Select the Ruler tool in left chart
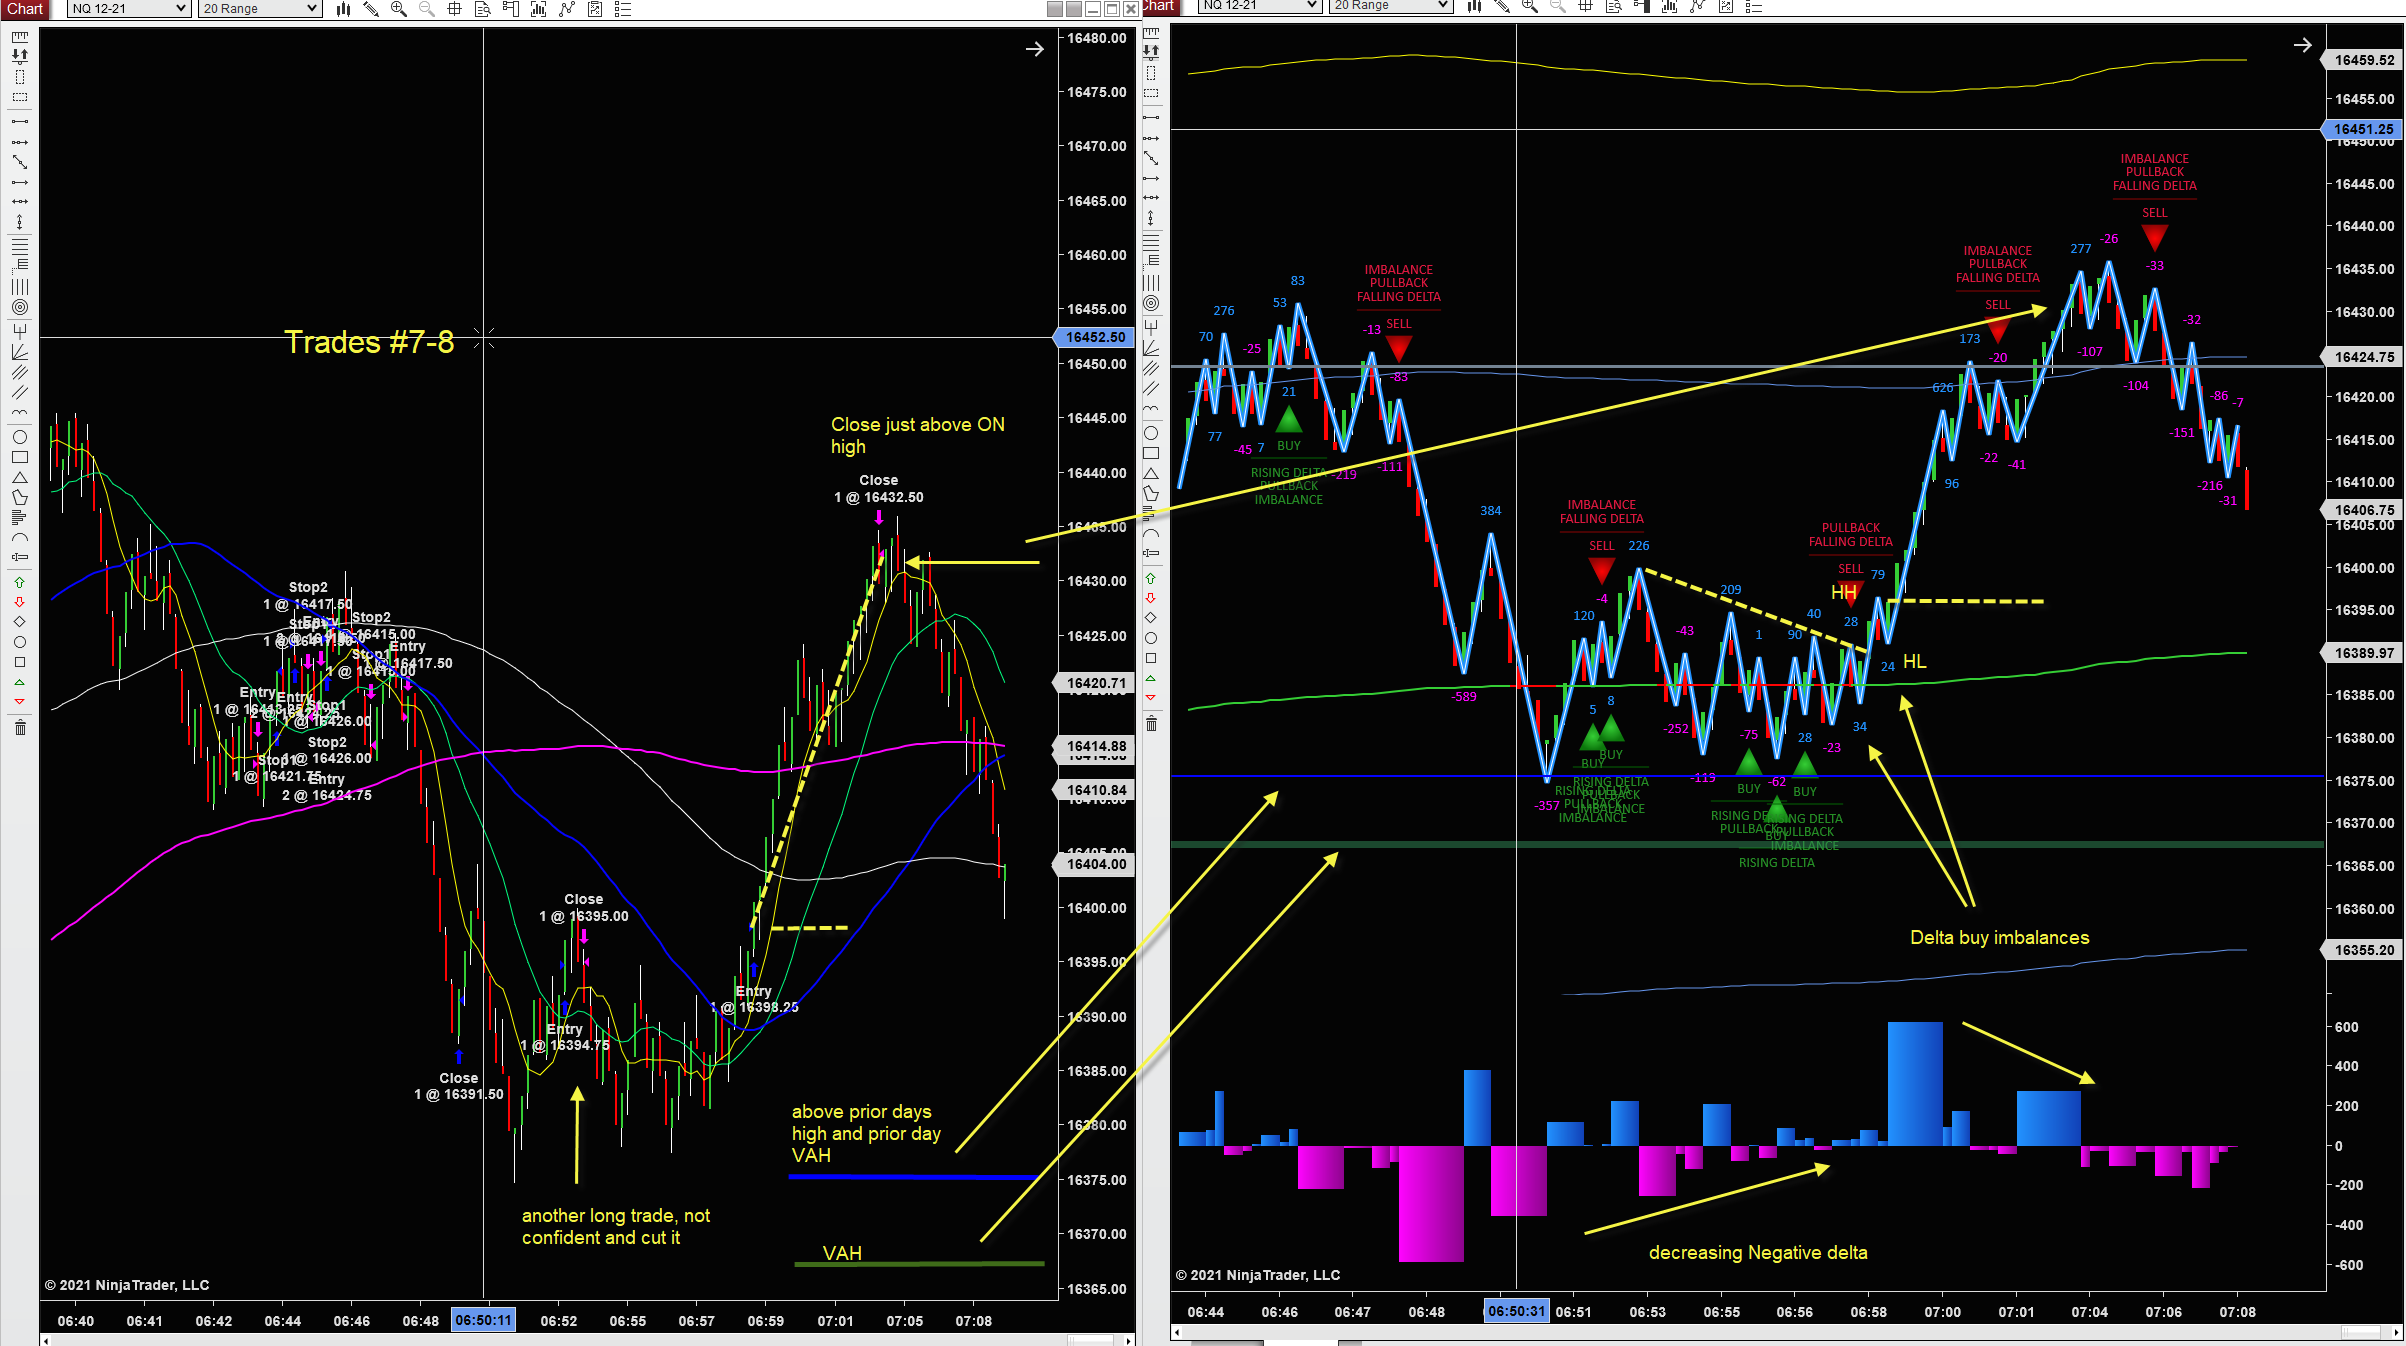The width and height of the screenshot is (2406, 1346). [x=19, y=37]
